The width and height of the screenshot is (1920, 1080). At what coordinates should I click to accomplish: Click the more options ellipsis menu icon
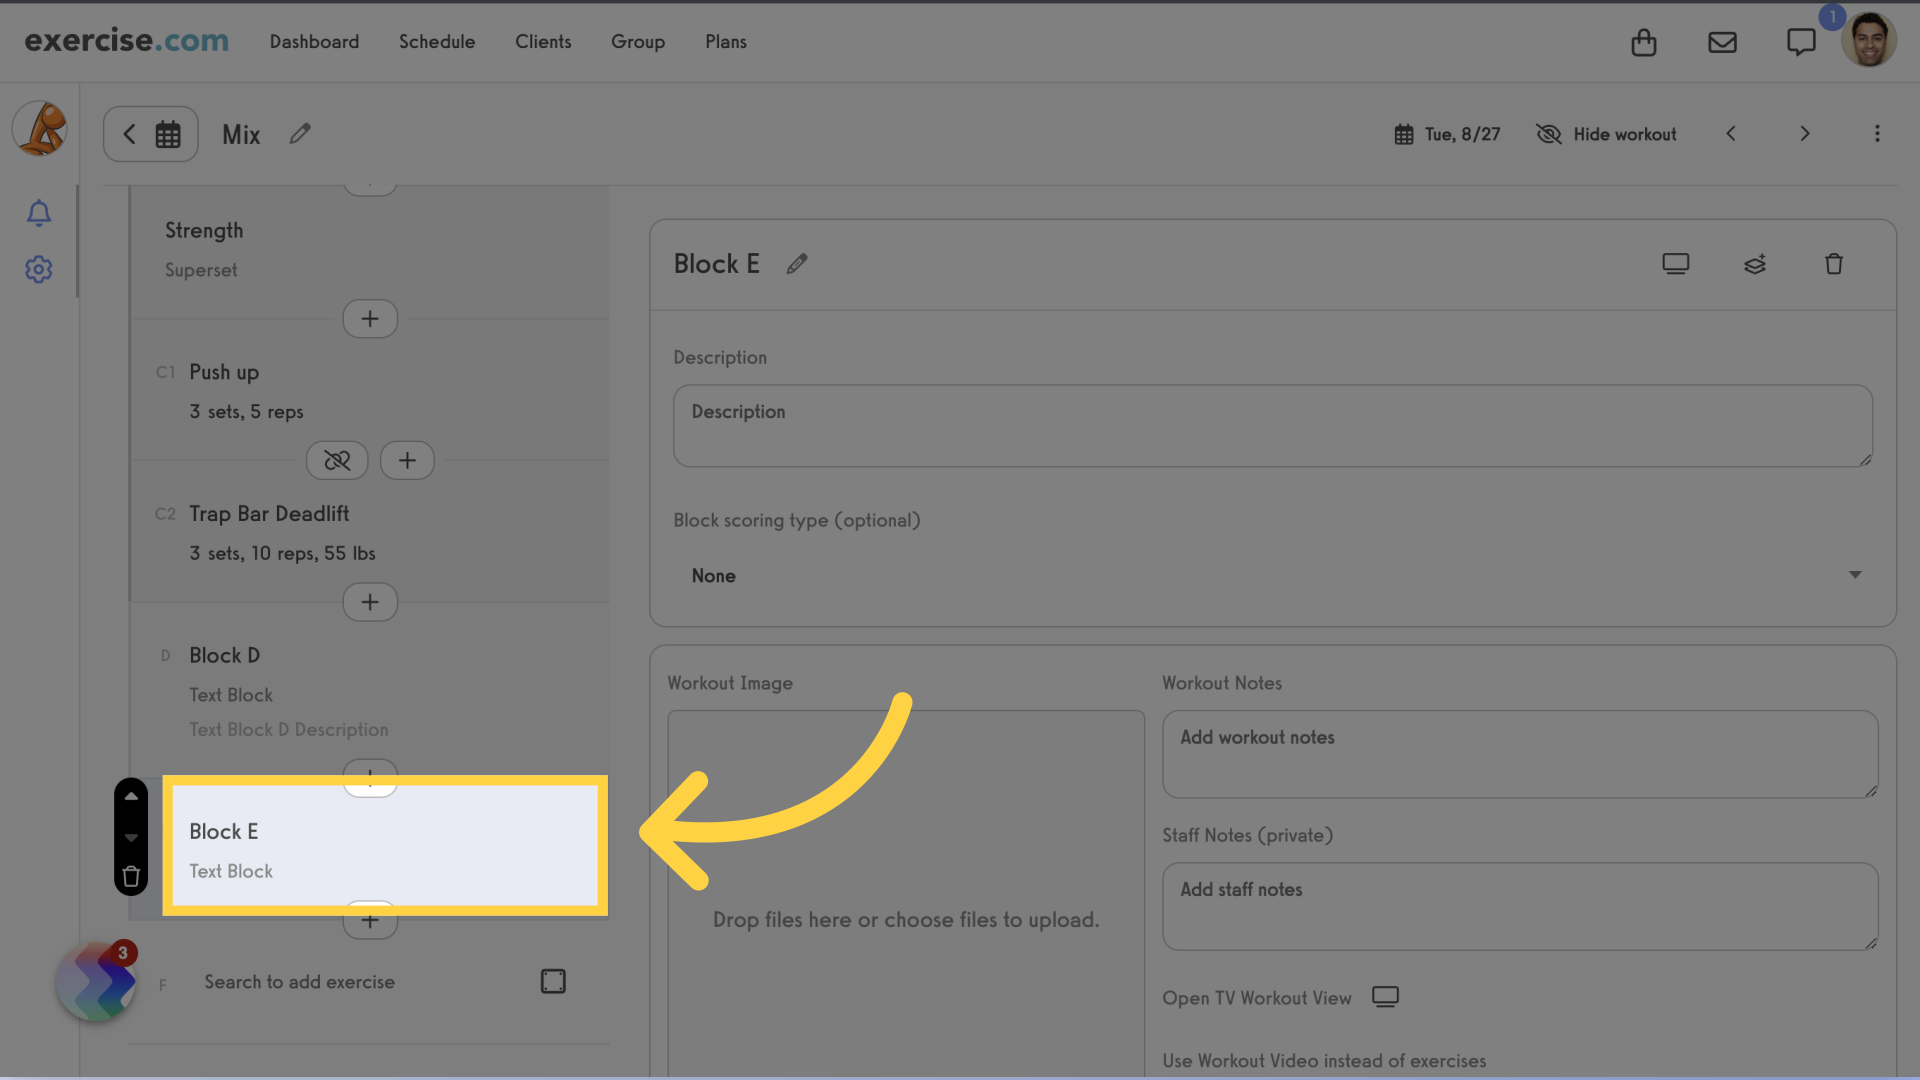click(1878, 133)
